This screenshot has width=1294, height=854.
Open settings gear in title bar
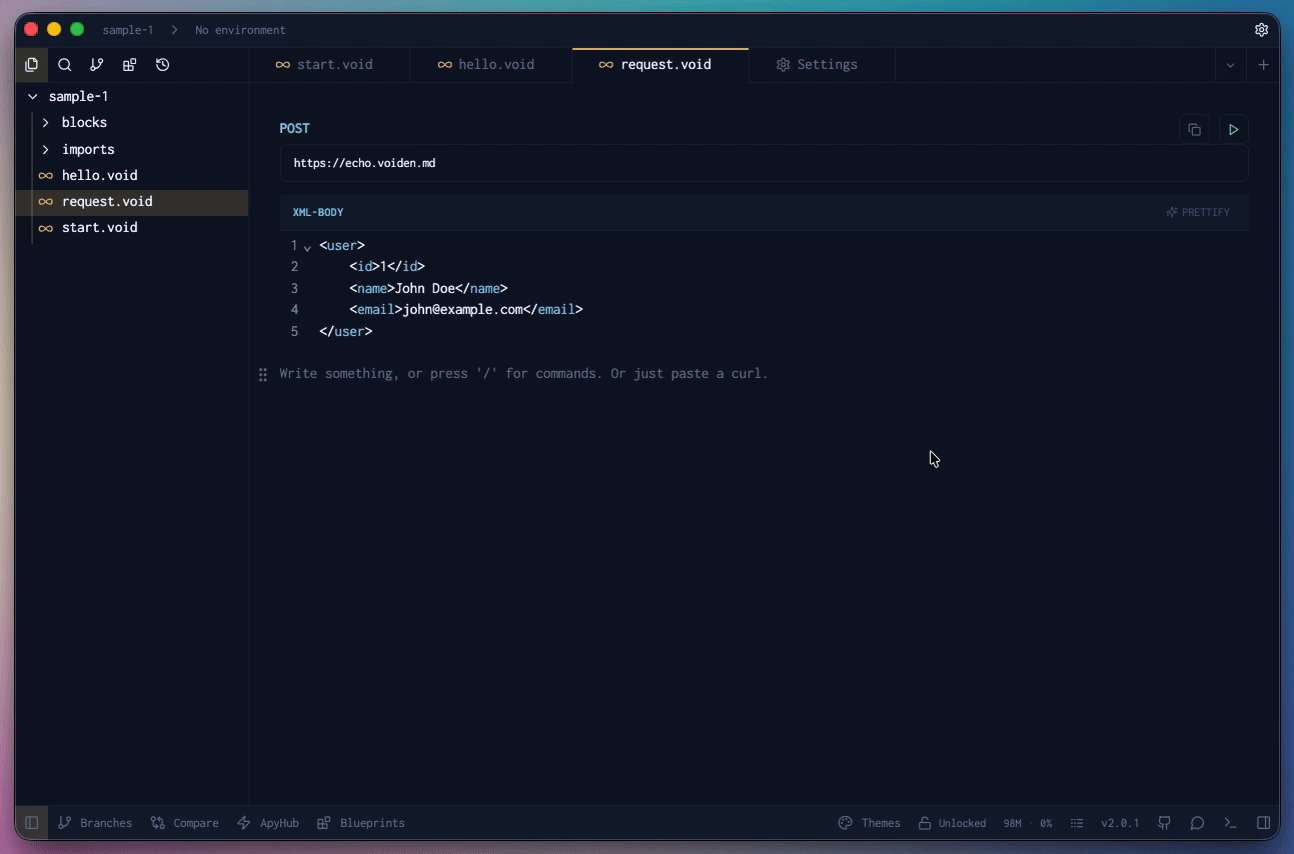click(1262, 30)
